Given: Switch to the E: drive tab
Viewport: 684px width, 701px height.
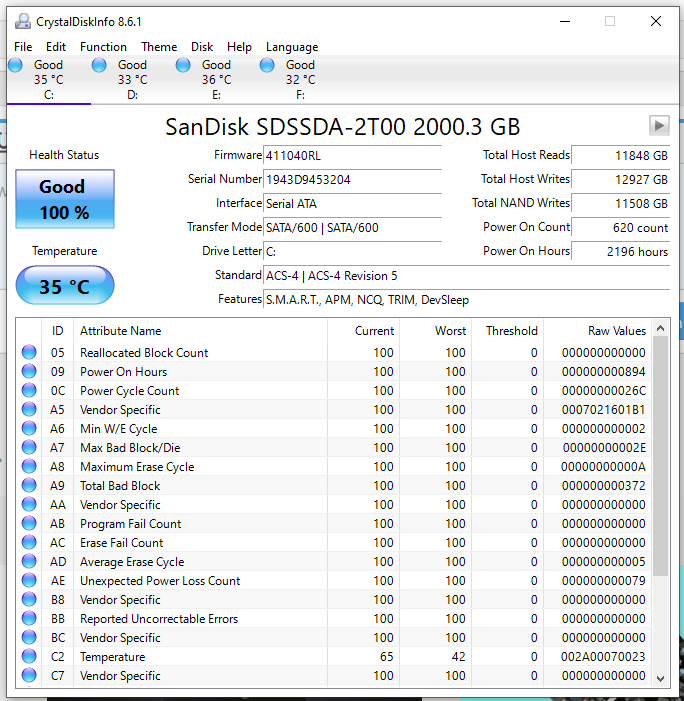Looking at the screenshot, I should [216, 80].
